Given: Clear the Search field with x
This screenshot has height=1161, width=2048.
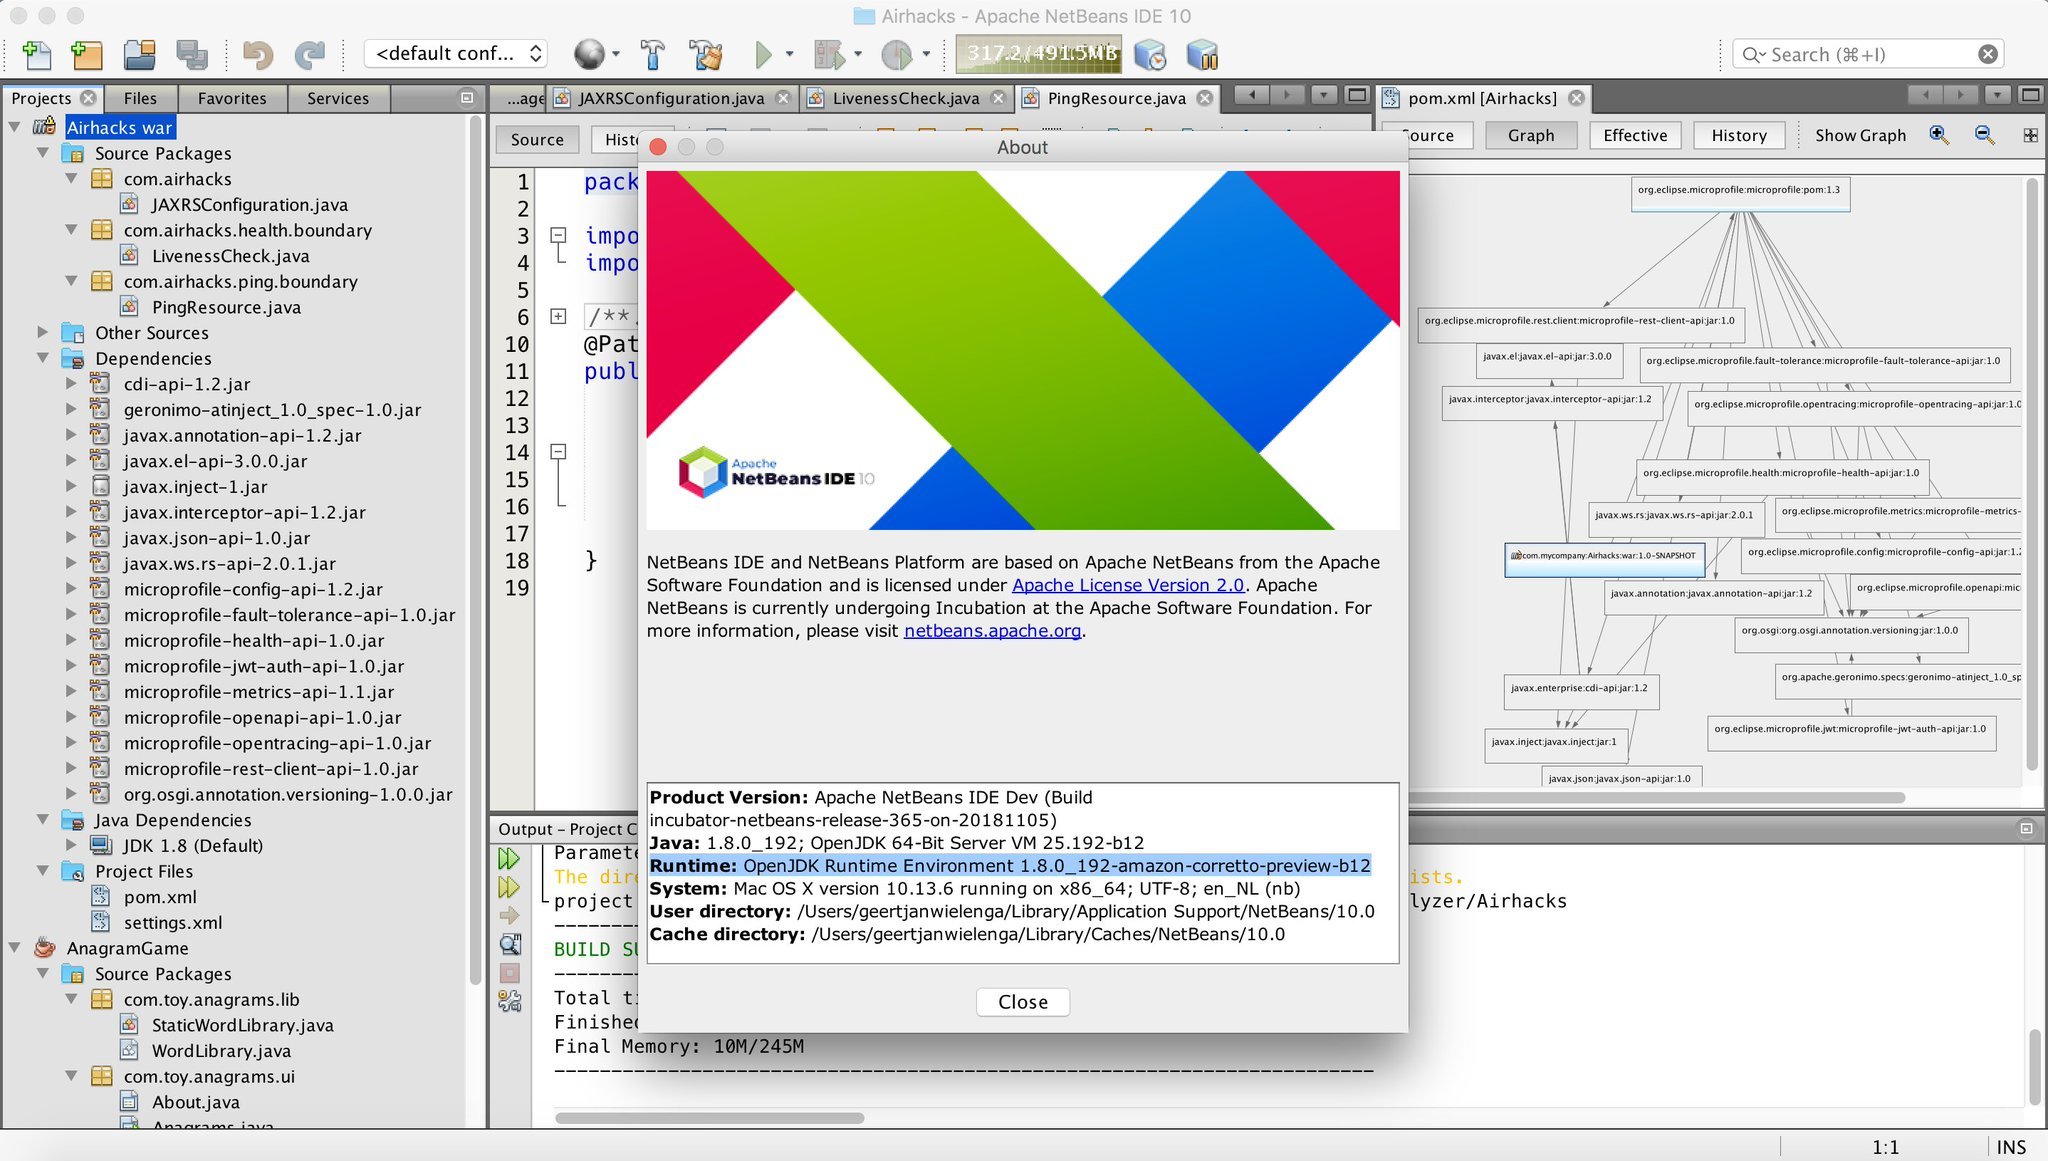Looking at the screenshot, I should click(x=1988, y=54).
